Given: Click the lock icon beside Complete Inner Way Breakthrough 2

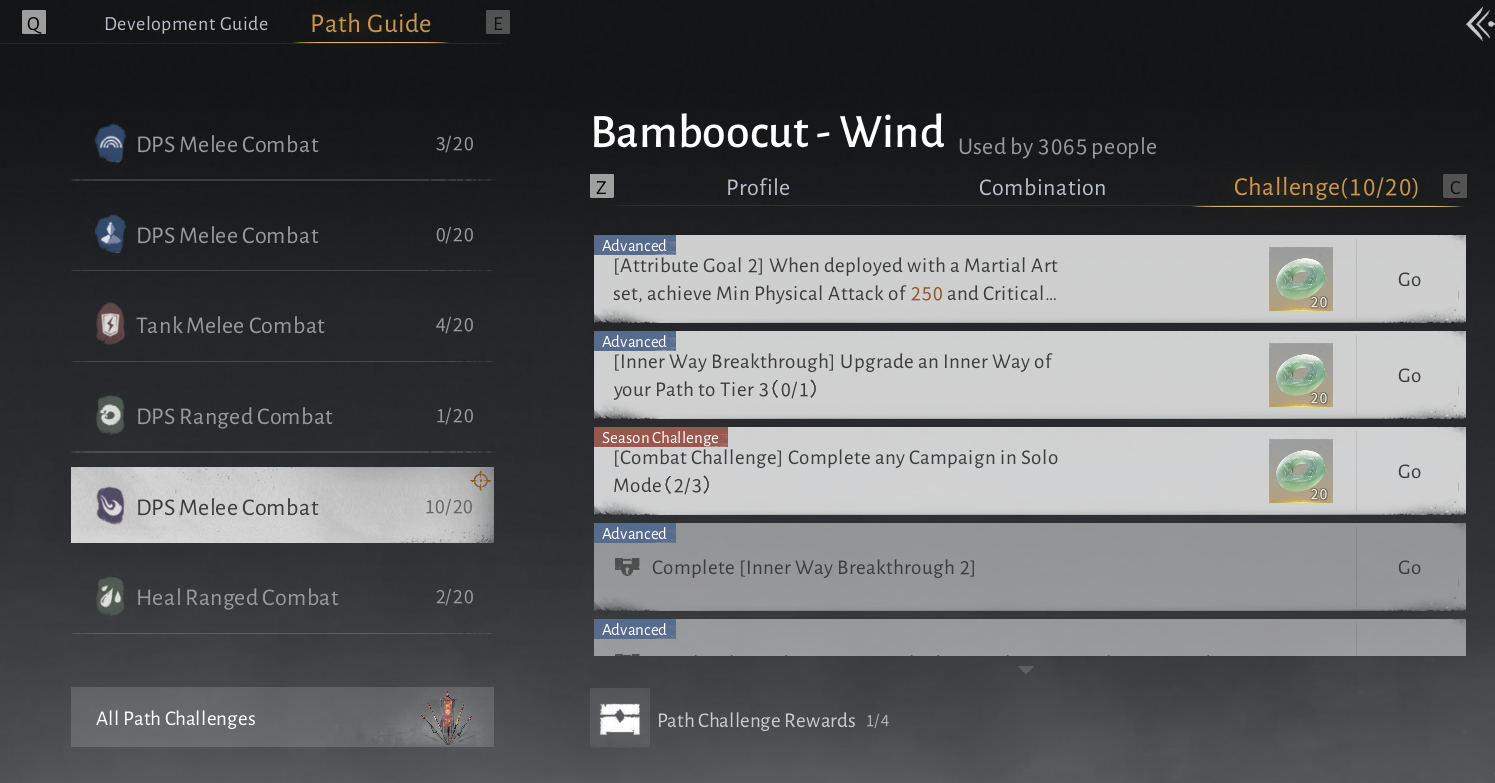Looking at the screenshot, I should (x=627, y=567).
